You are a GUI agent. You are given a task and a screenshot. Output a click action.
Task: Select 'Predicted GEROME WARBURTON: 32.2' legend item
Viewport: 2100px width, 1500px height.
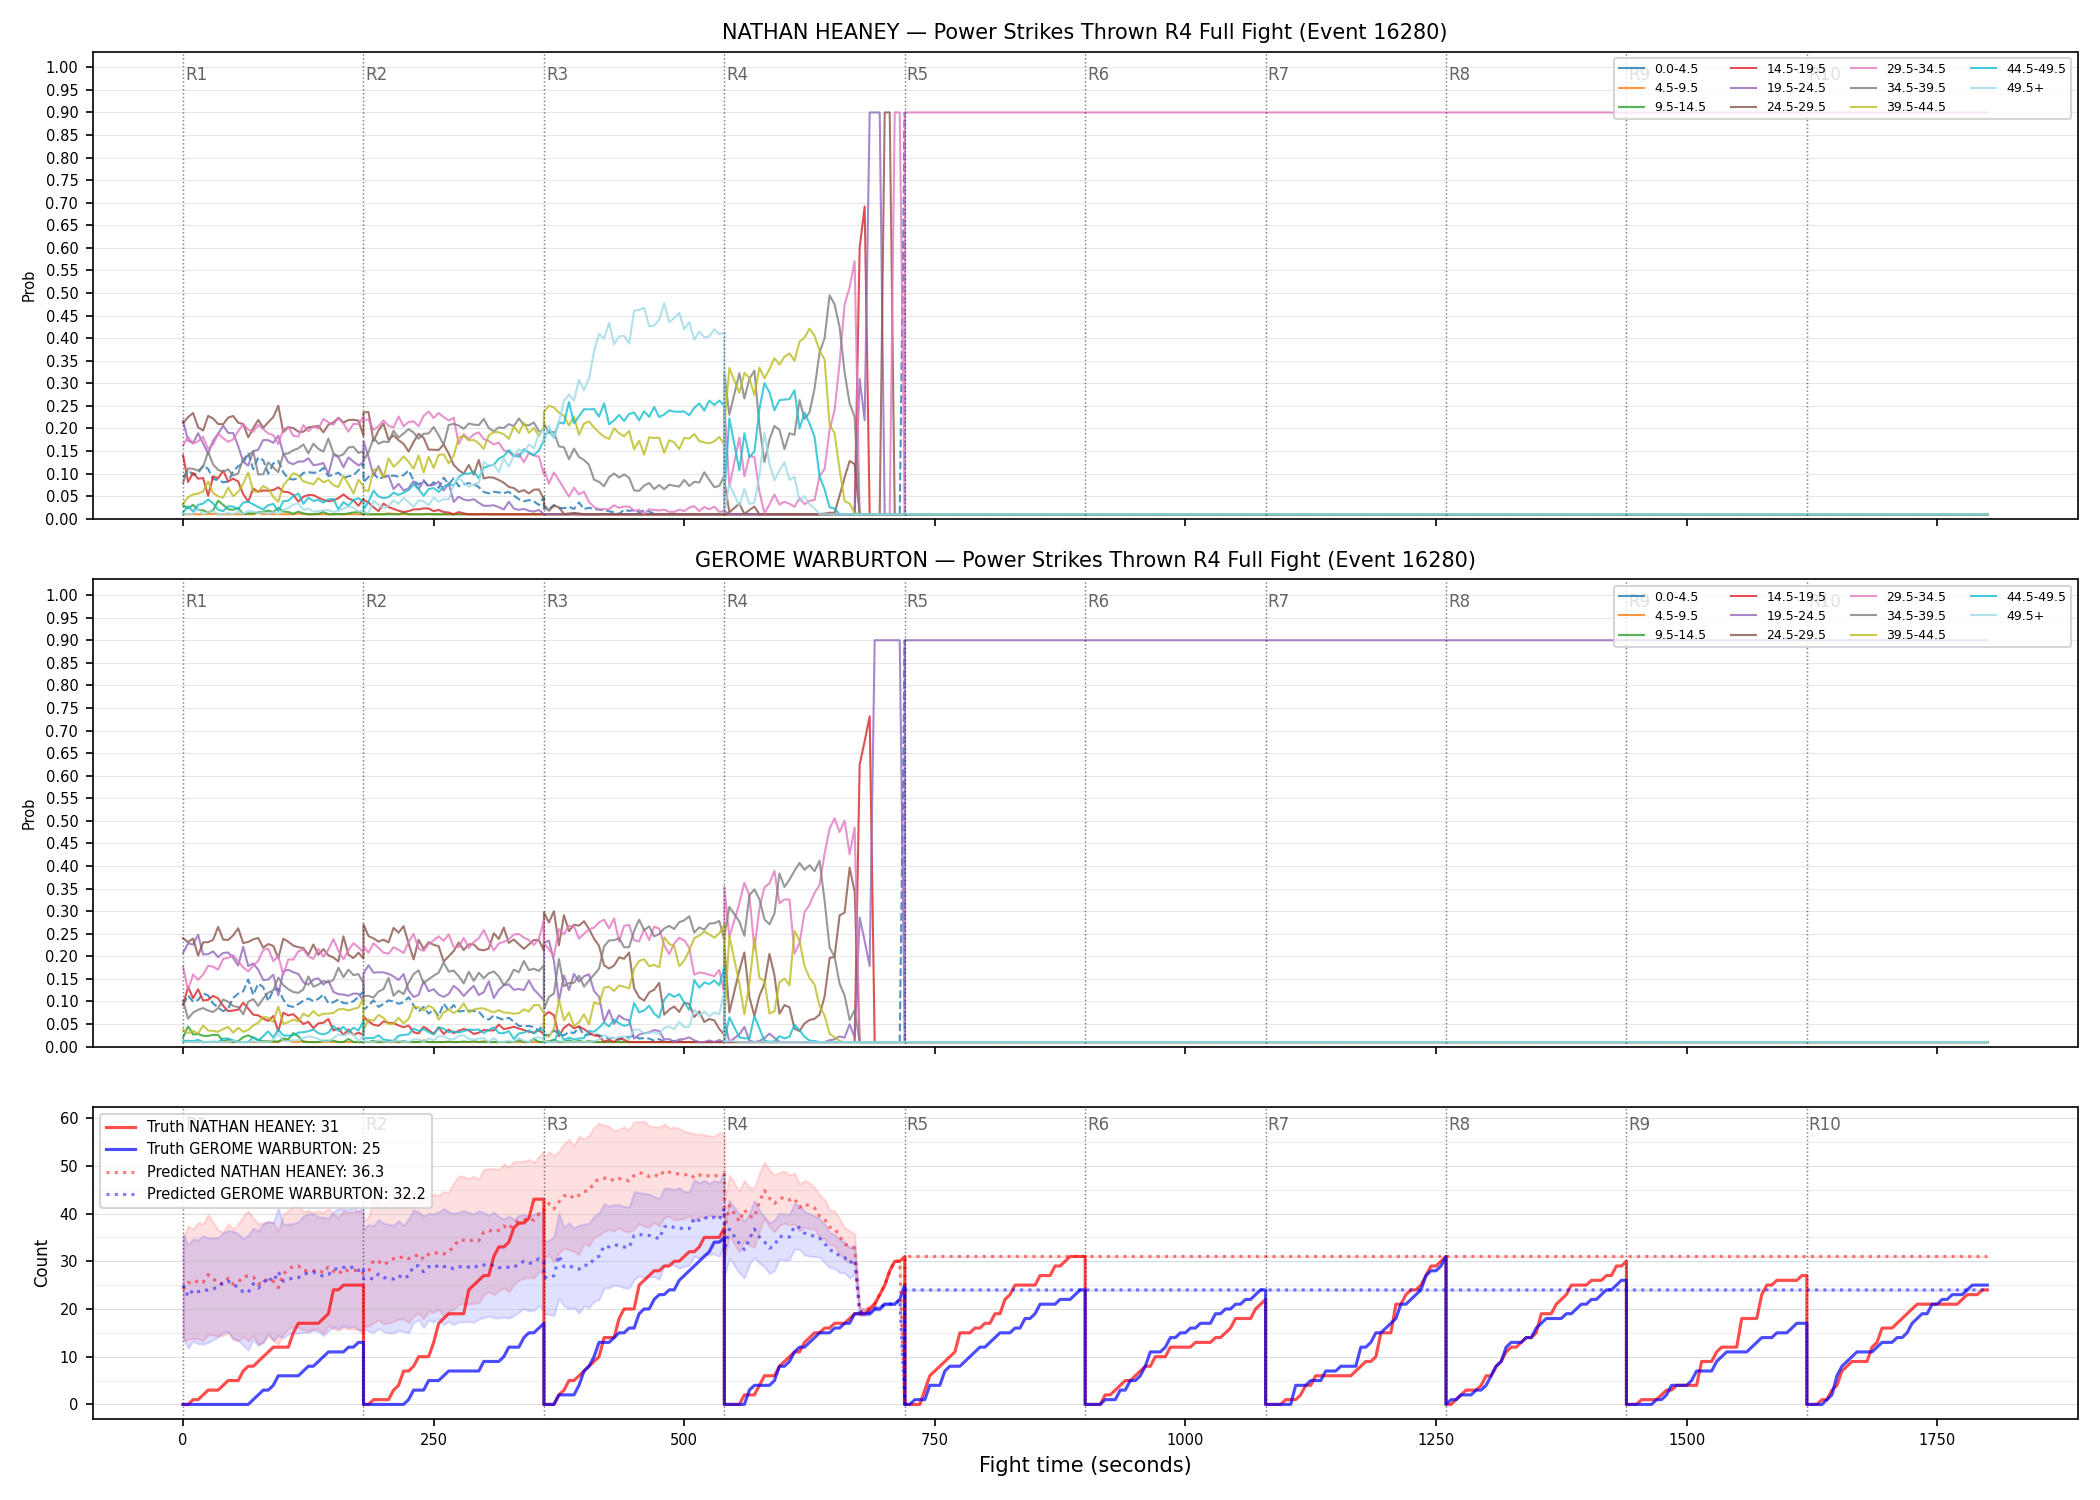click(266, 1194)
